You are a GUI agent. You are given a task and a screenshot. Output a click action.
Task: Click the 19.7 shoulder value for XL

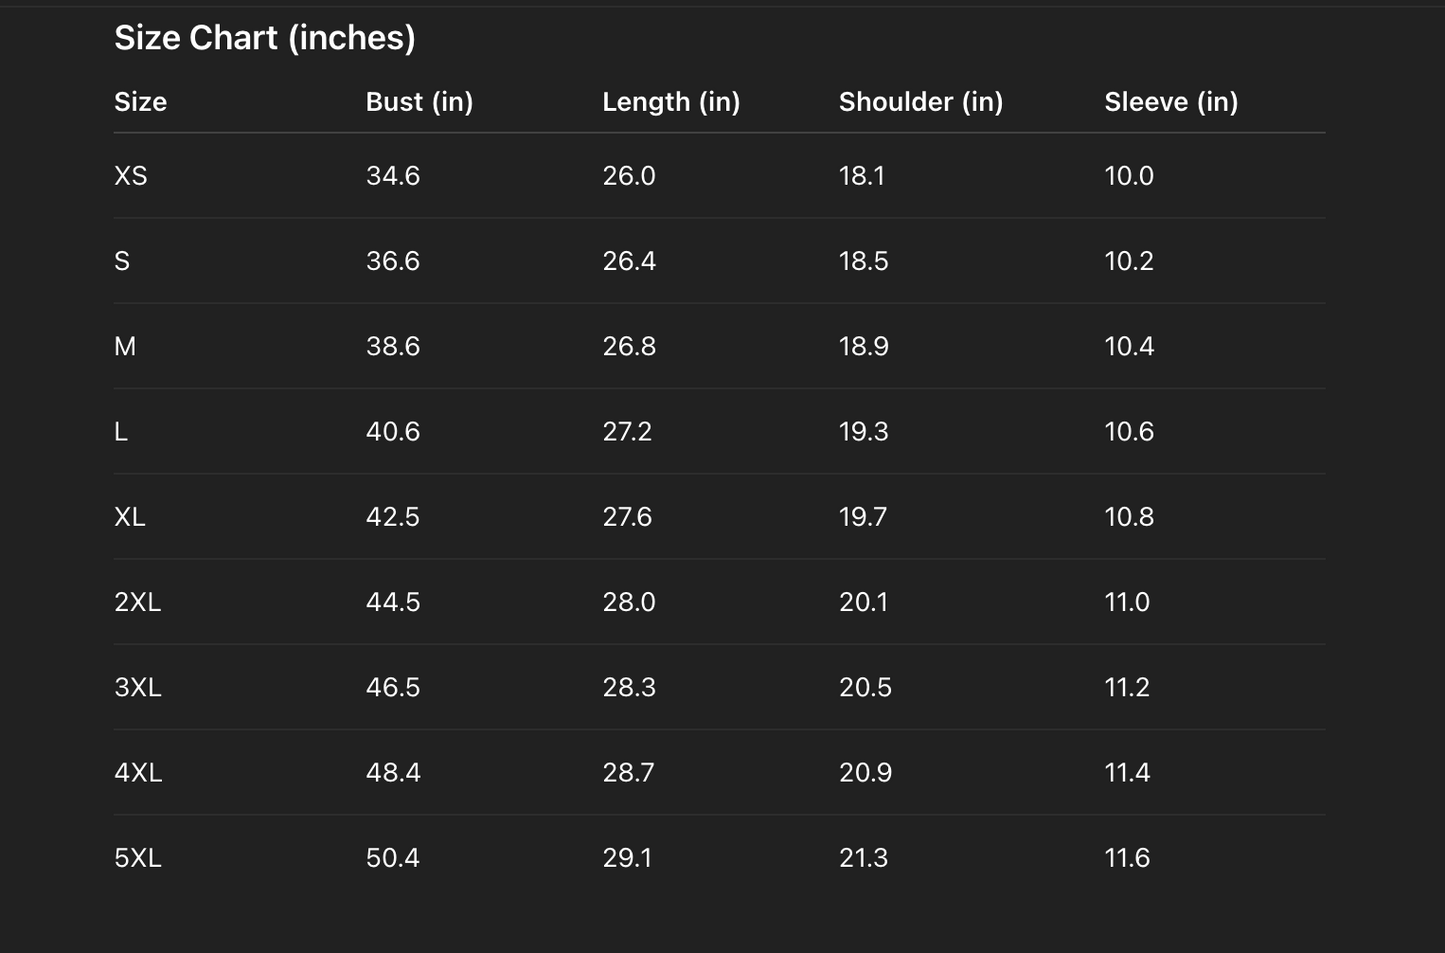click(x=862, y=517)
